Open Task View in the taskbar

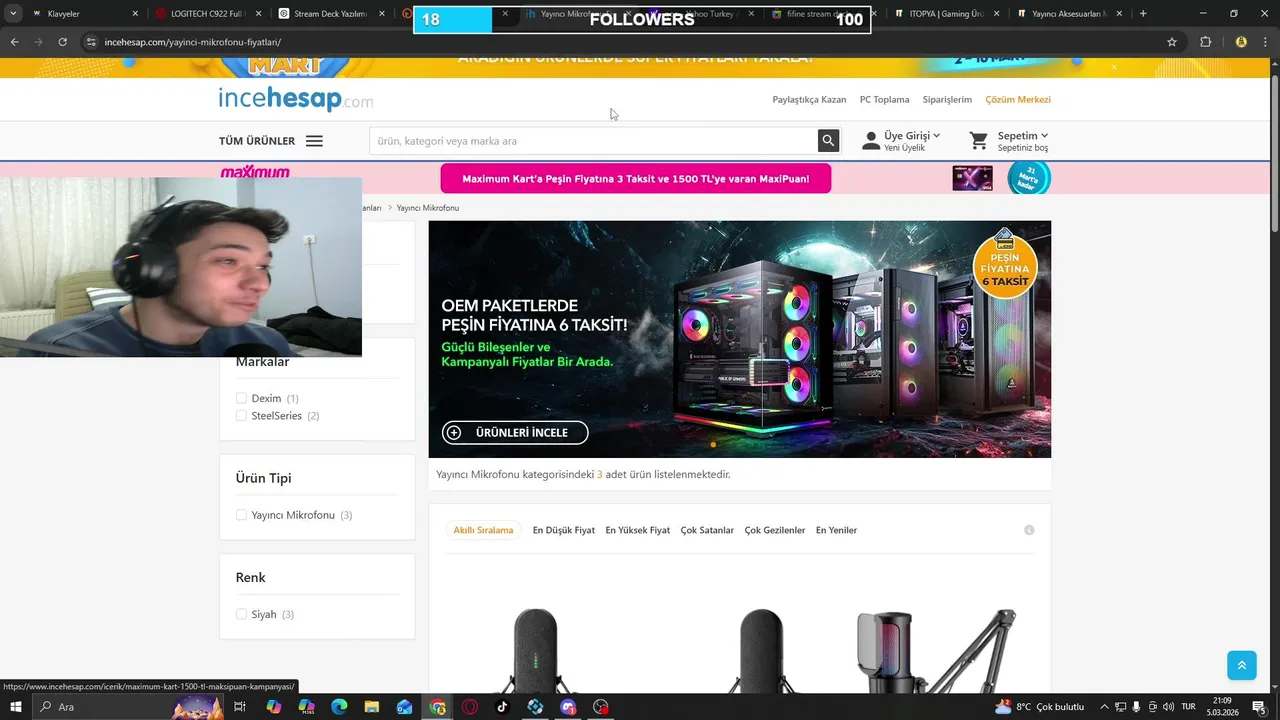[x=240, y=707]
